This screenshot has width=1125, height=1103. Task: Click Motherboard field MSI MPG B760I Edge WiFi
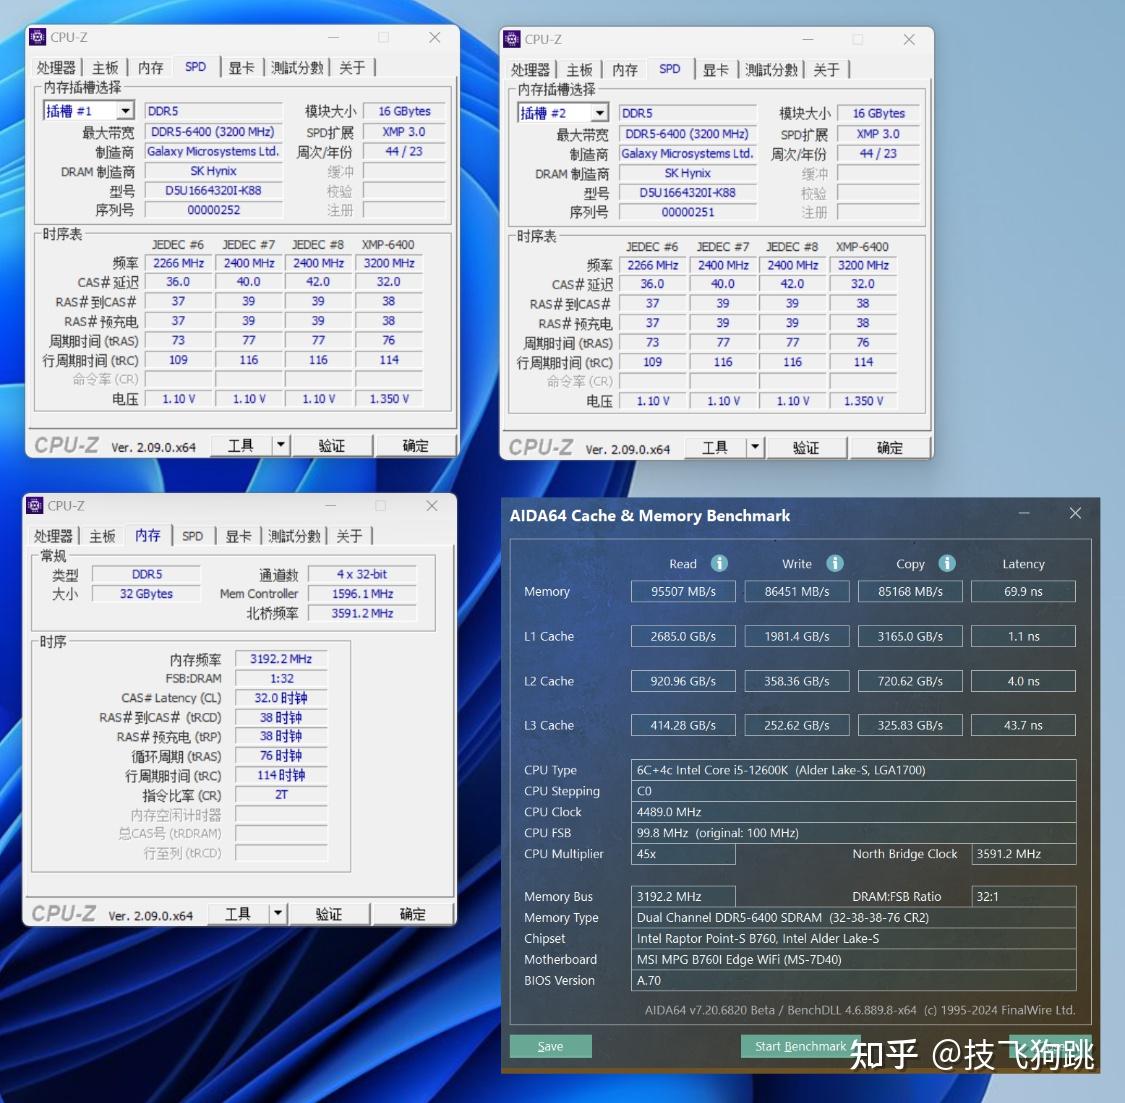coord(853,959)
